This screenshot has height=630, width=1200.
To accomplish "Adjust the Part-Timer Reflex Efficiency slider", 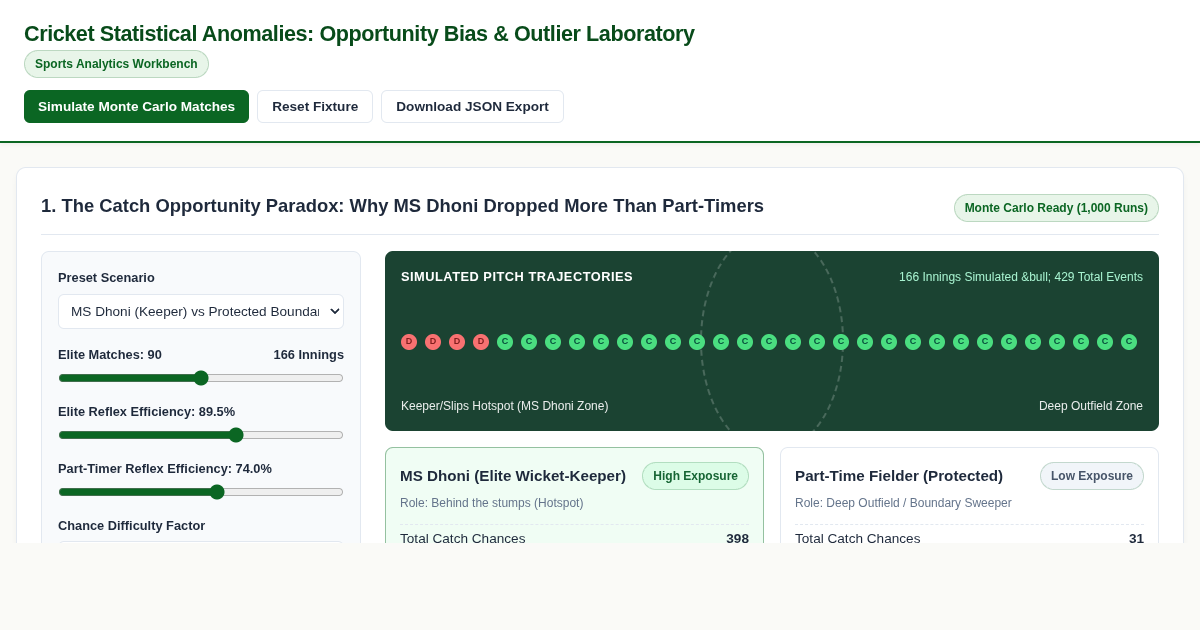I will pyautogui.click(x=201, y=492).
